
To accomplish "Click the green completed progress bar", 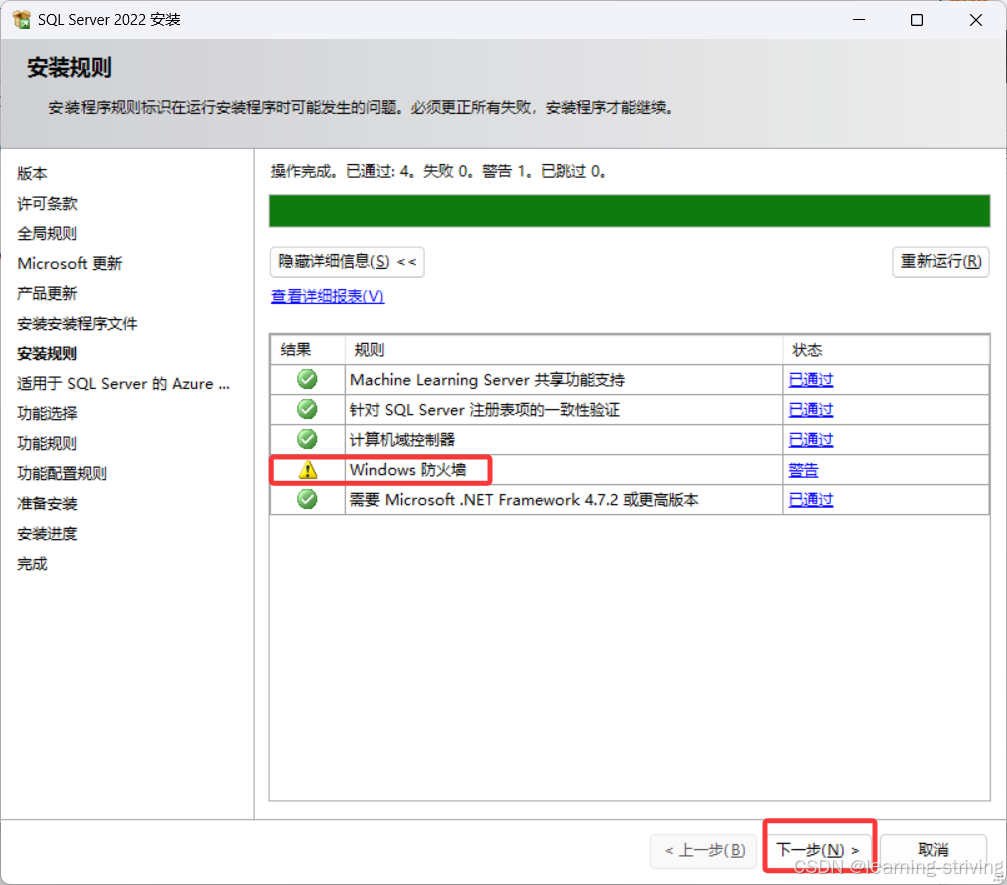I will pos(629,211).
